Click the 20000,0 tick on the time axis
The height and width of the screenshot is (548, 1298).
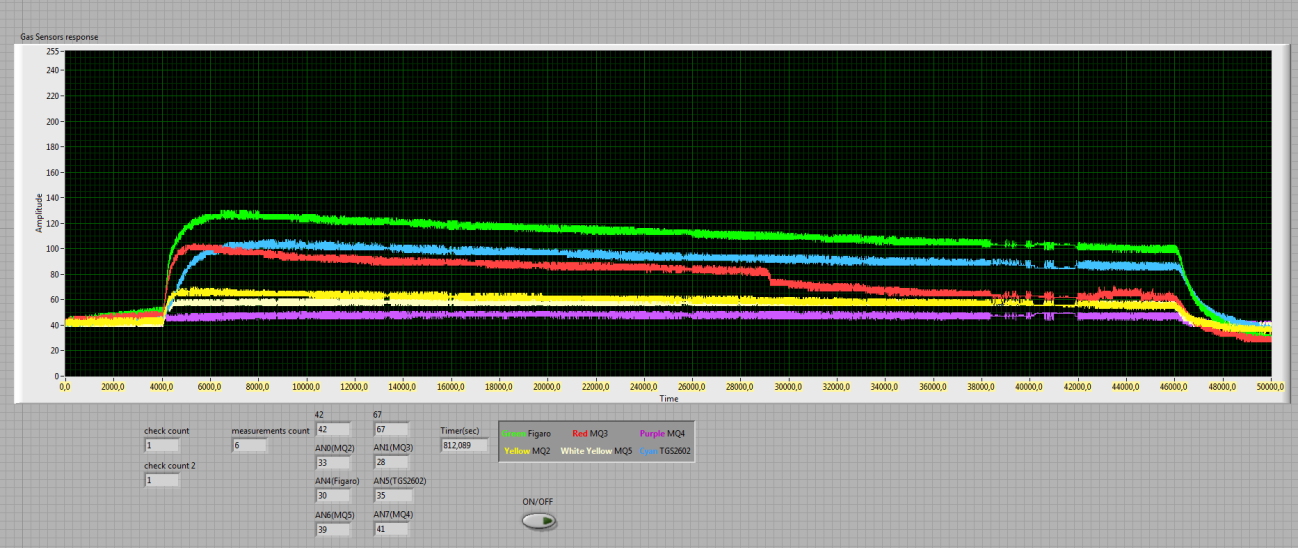click(548, 386)
